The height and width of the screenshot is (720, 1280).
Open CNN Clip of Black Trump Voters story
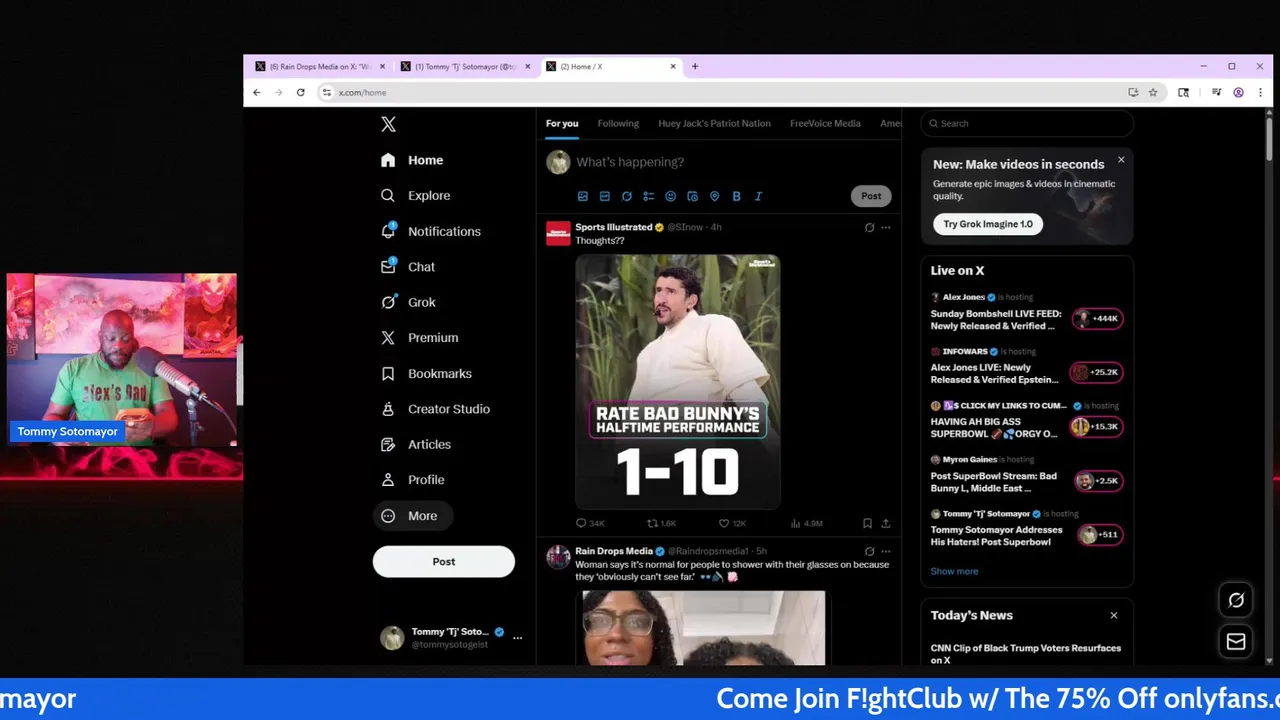[x=1026, y=654]
